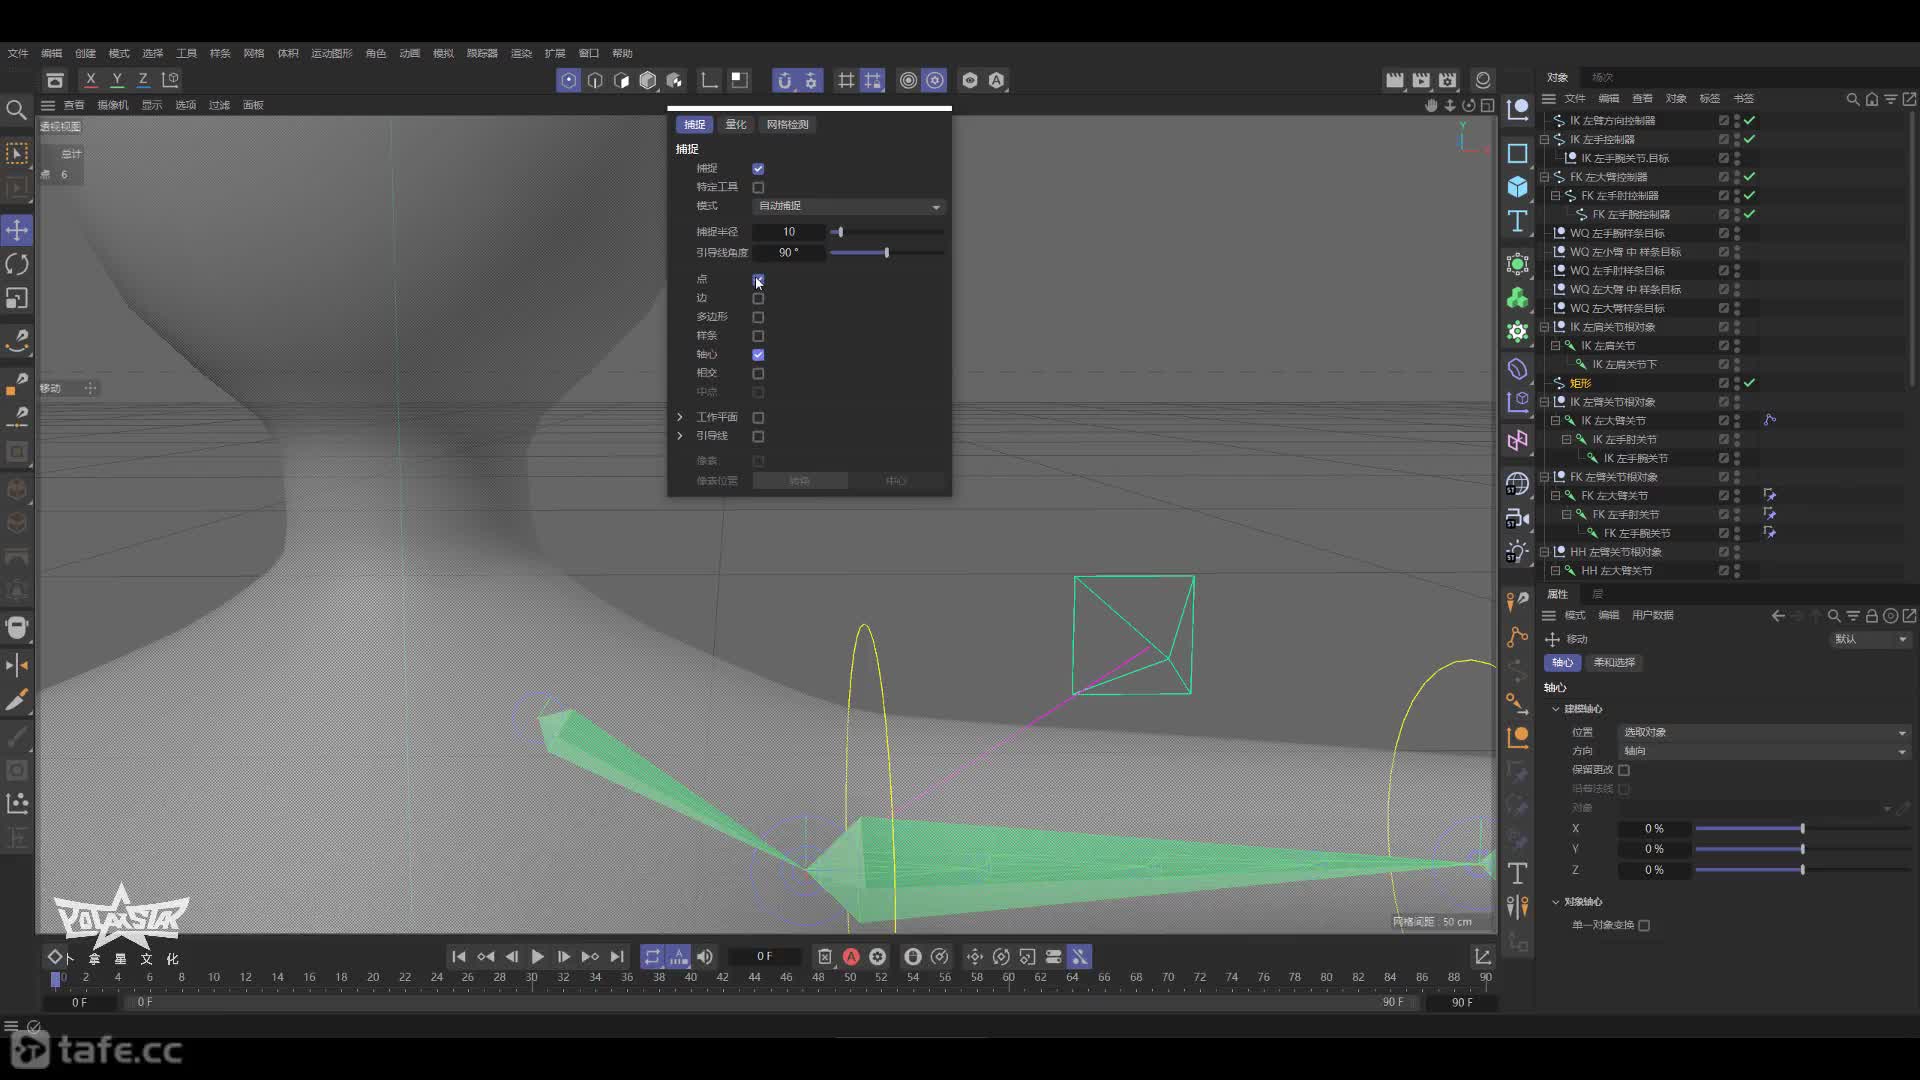The width and height of the screenshot is (1920, 1080).
Task: Toggle the X axis lock icon
Action: coord(91,79)
